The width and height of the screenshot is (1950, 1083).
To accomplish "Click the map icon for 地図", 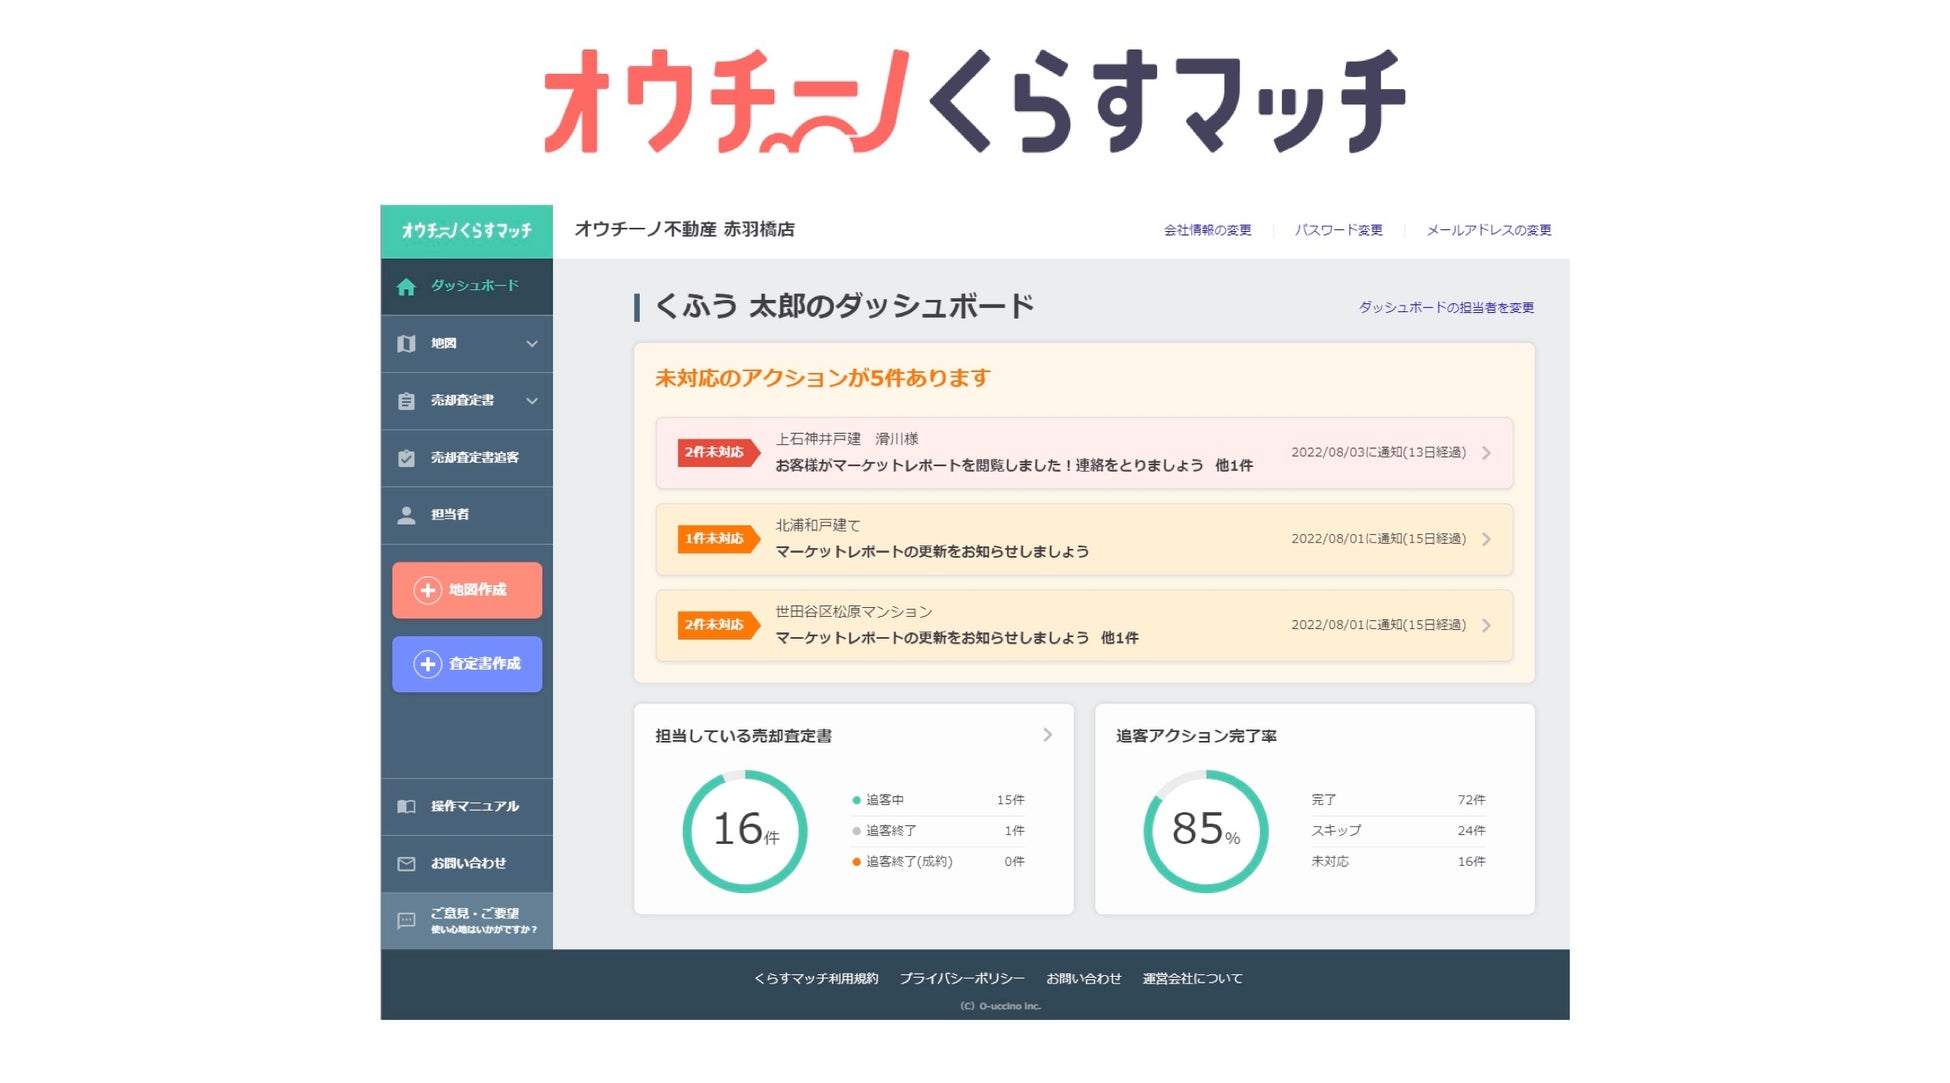I will coord(406,344).
